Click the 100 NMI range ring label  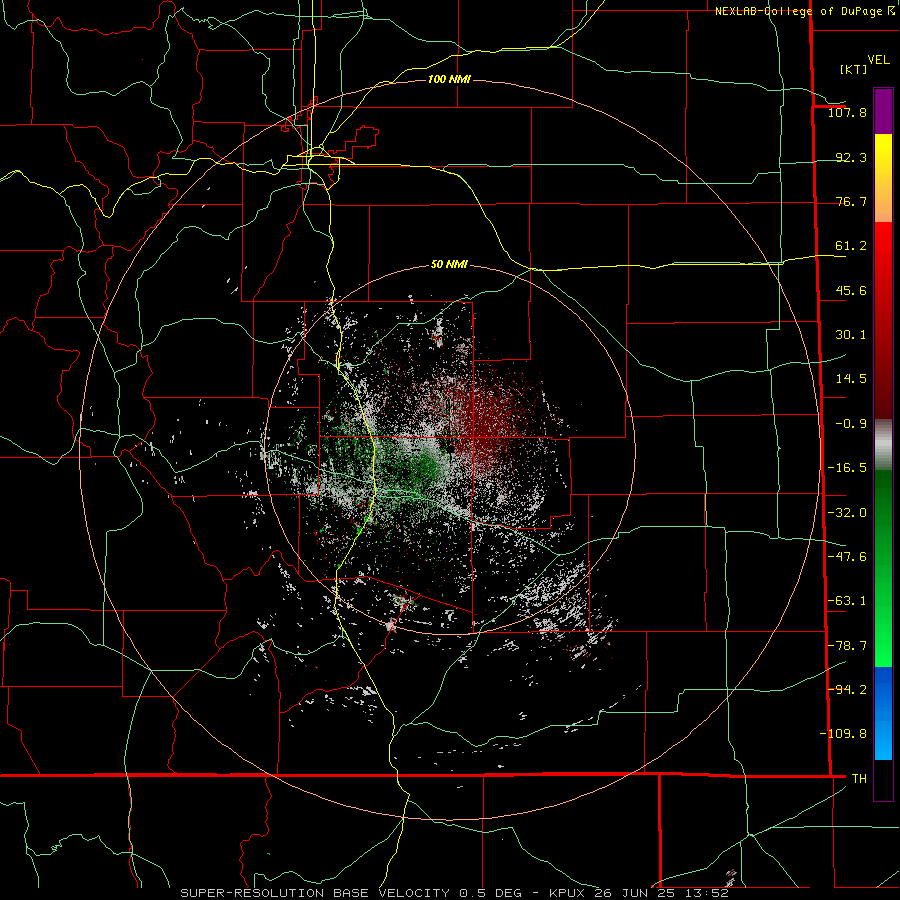pos(449,79)
